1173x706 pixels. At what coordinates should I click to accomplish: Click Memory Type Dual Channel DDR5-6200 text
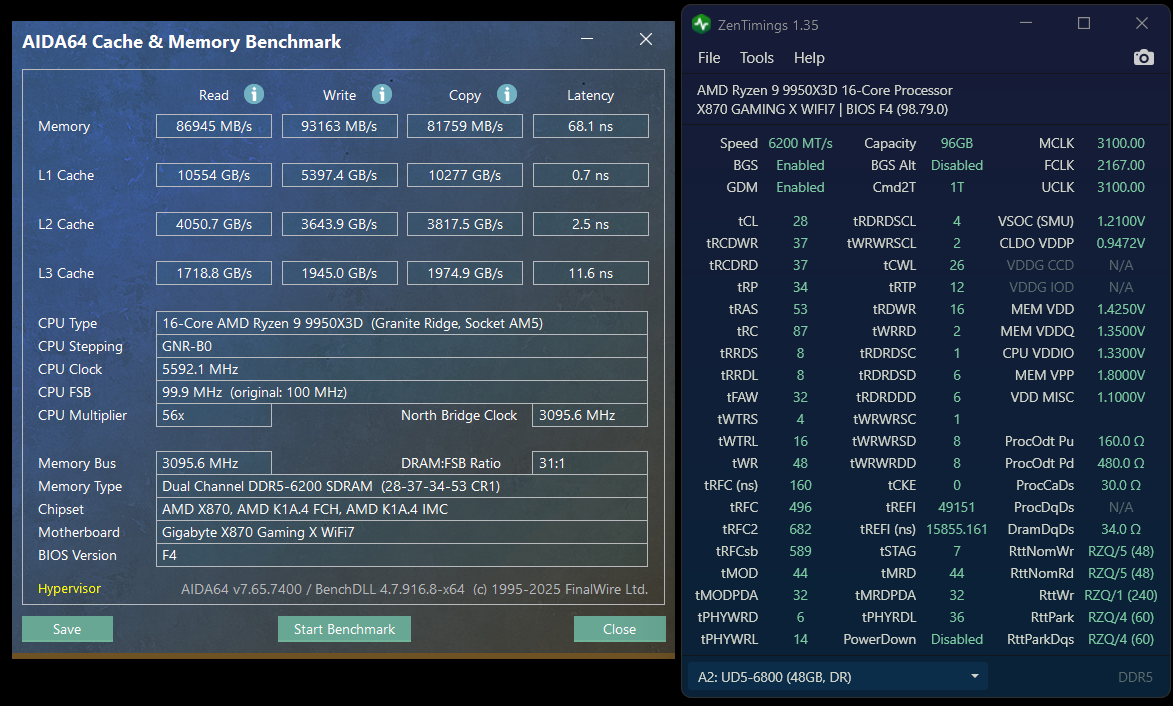[x=402, y=486]
